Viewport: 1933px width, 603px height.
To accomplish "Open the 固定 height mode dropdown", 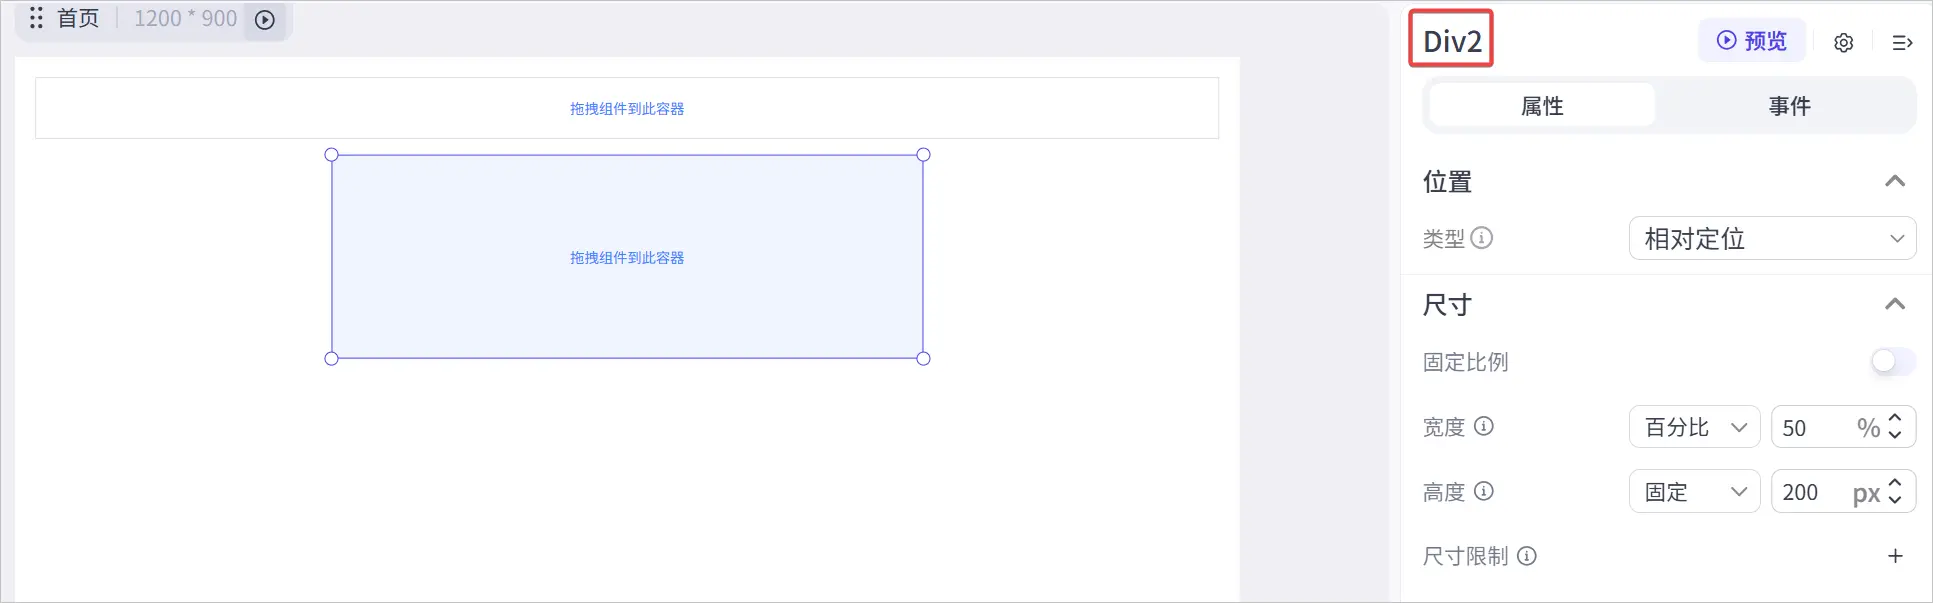I will click(1694, 492).
